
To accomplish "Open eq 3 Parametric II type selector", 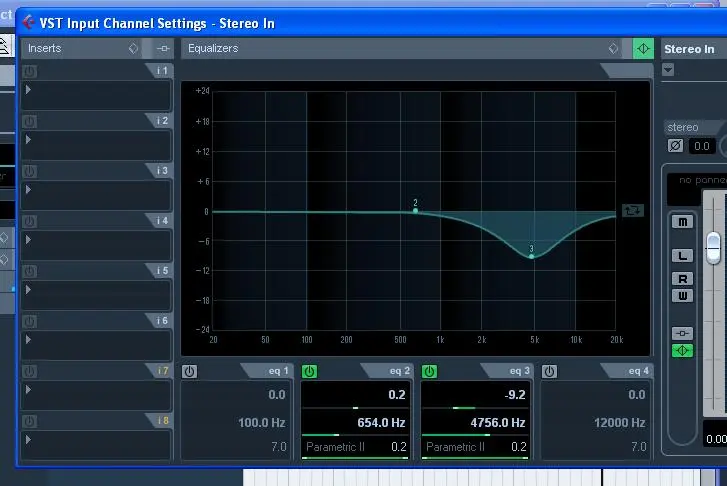I will [x=455, y=447].
